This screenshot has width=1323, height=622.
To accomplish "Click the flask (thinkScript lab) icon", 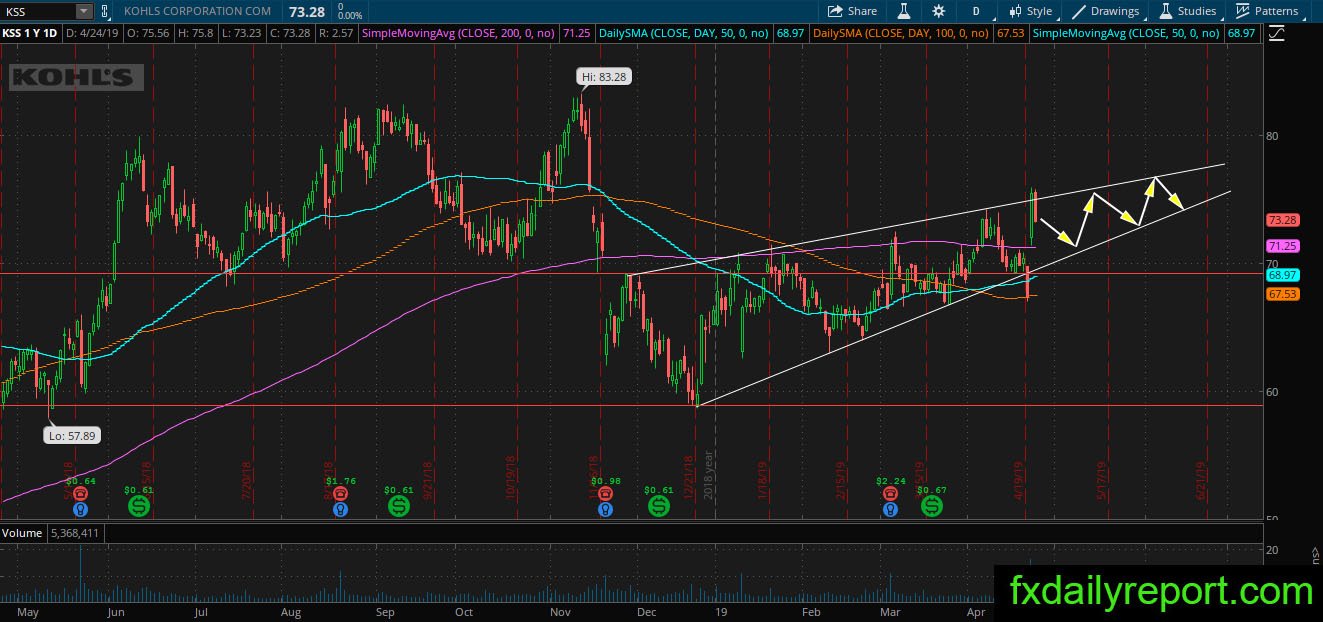I will click(903, 11).
